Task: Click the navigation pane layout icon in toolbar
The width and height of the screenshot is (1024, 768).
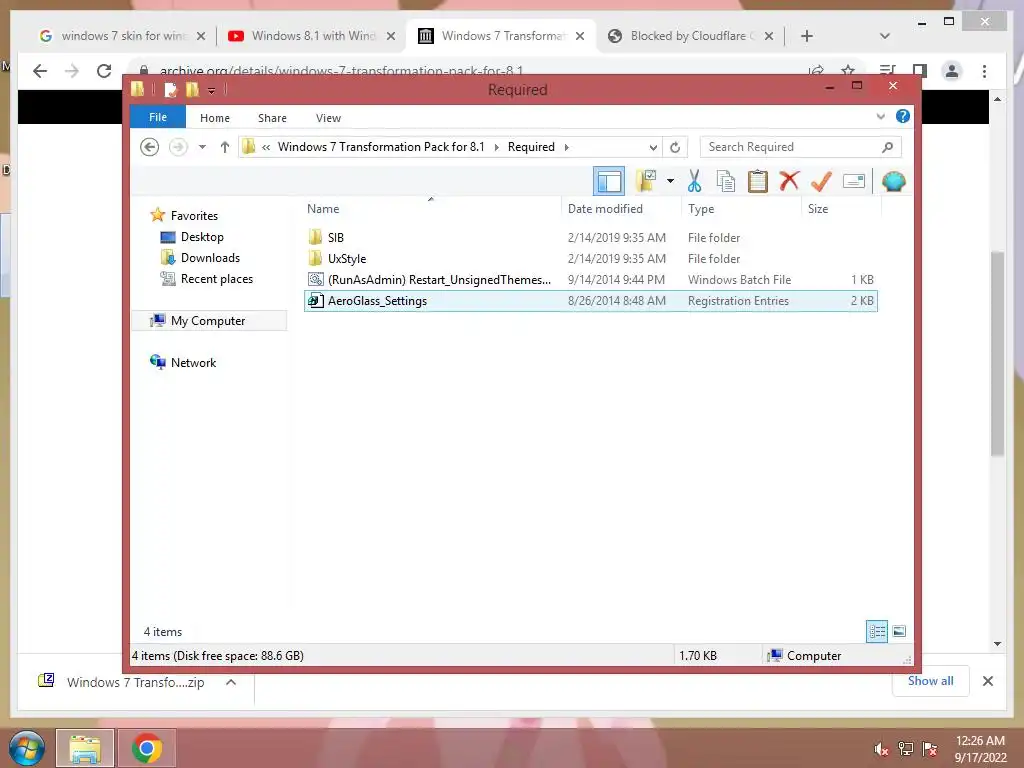Action: [x=609, y=182]
